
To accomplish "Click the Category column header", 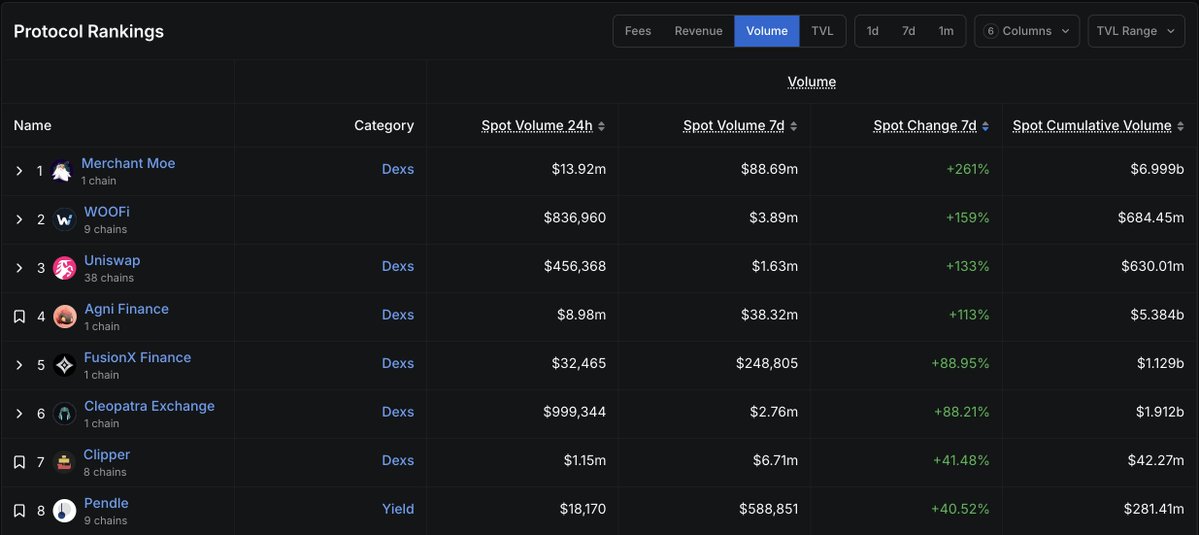I will pos(384,126).
